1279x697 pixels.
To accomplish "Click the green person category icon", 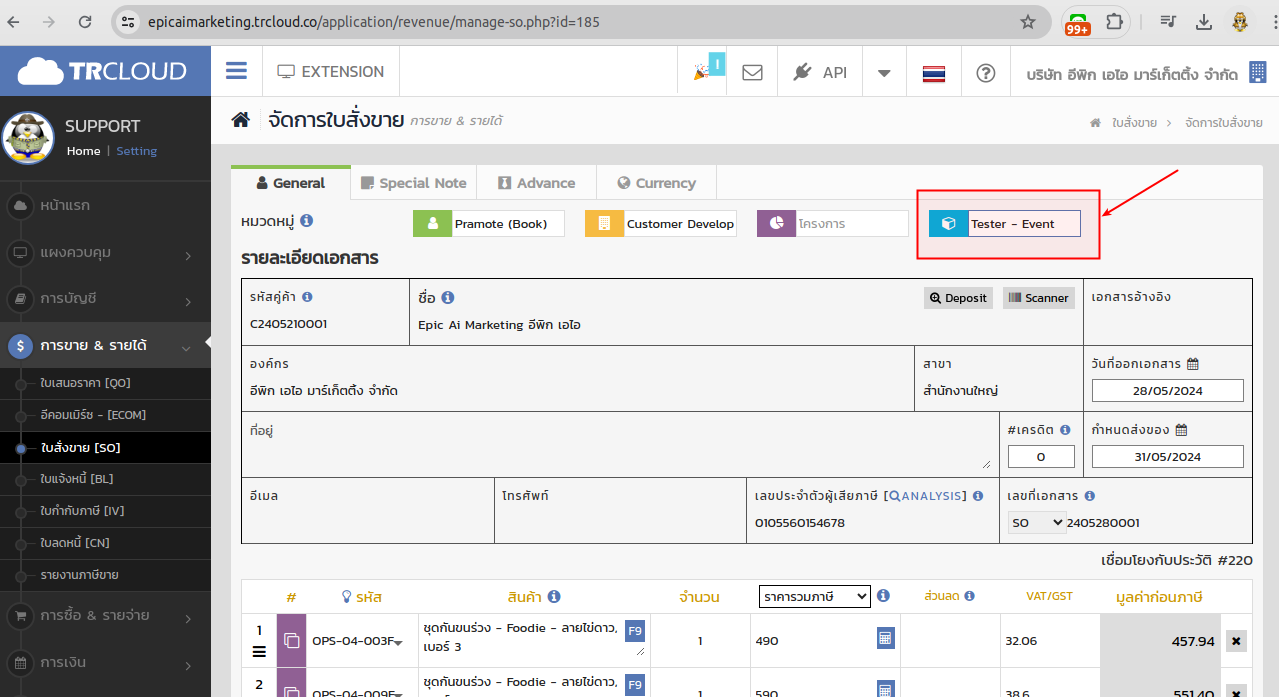I will [433, 223].
